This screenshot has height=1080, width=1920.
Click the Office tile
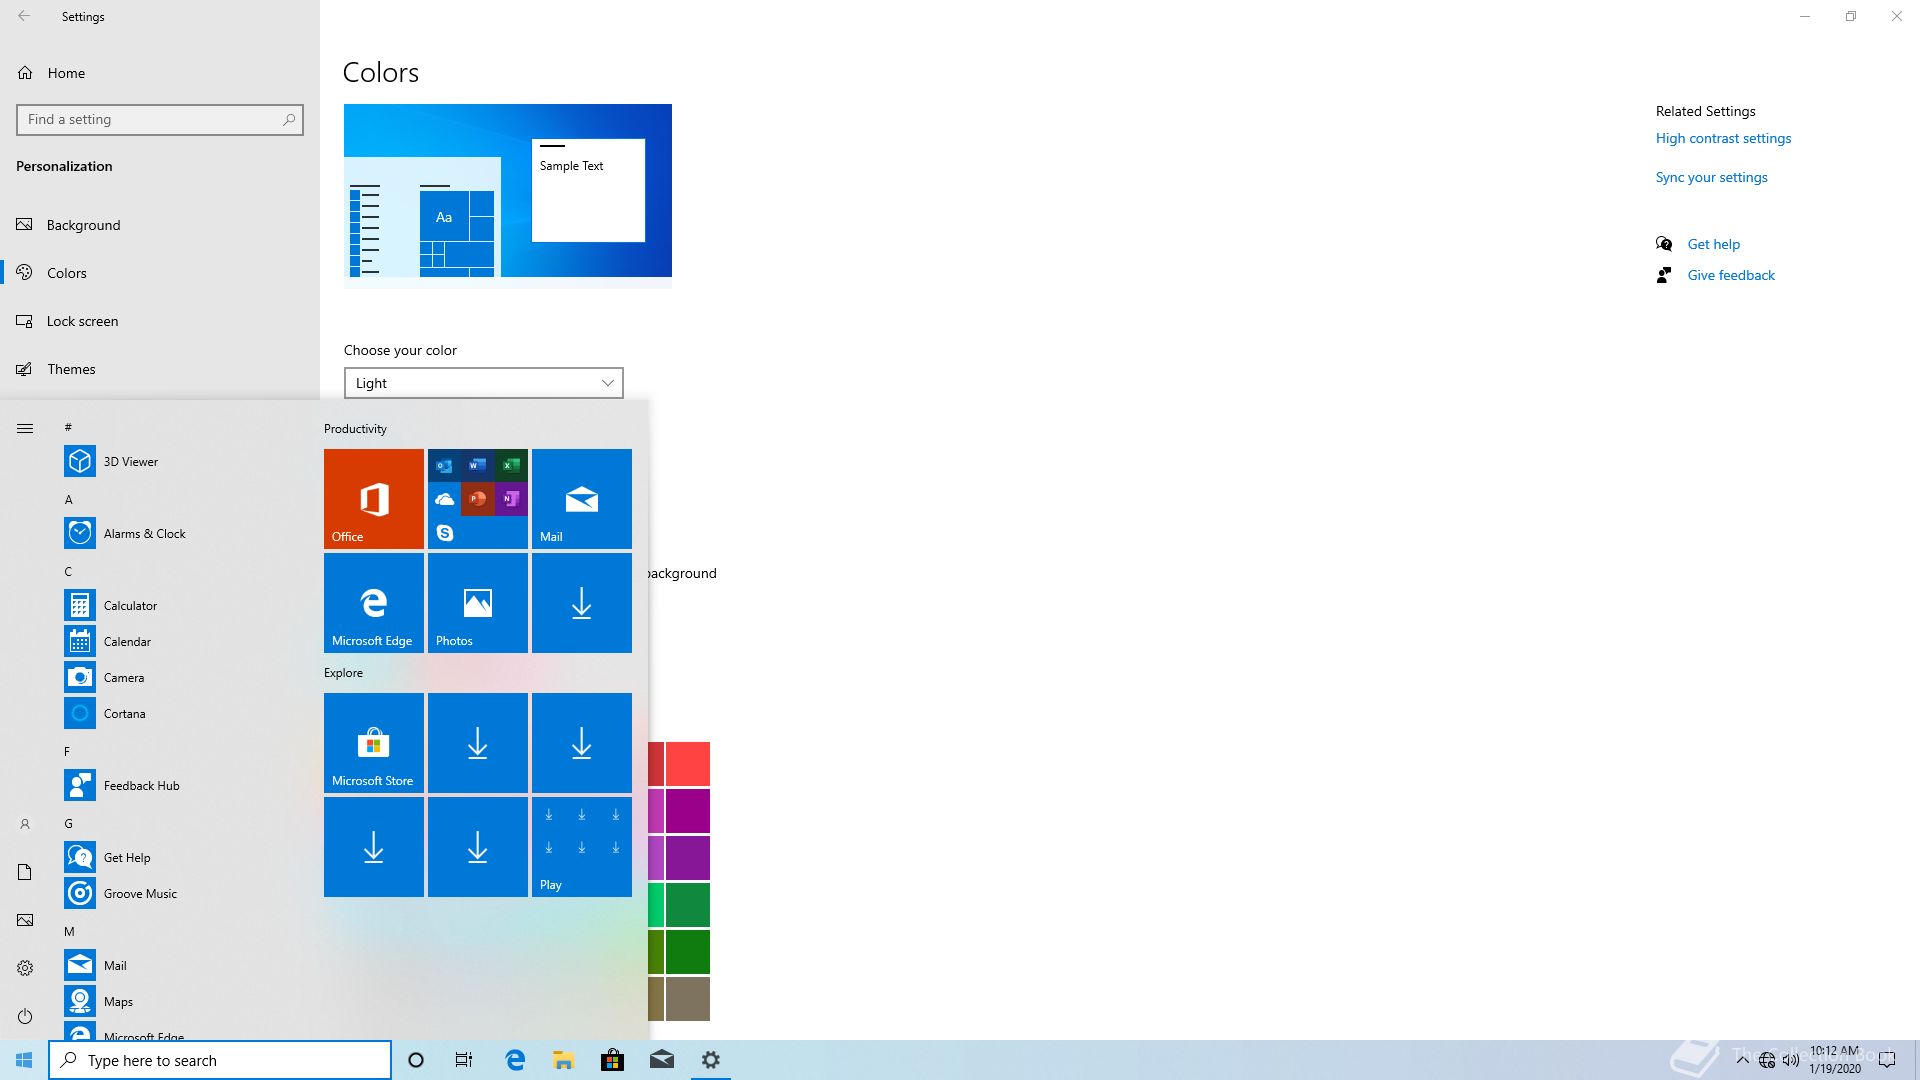pyautogui.click(x=374, y=499)
